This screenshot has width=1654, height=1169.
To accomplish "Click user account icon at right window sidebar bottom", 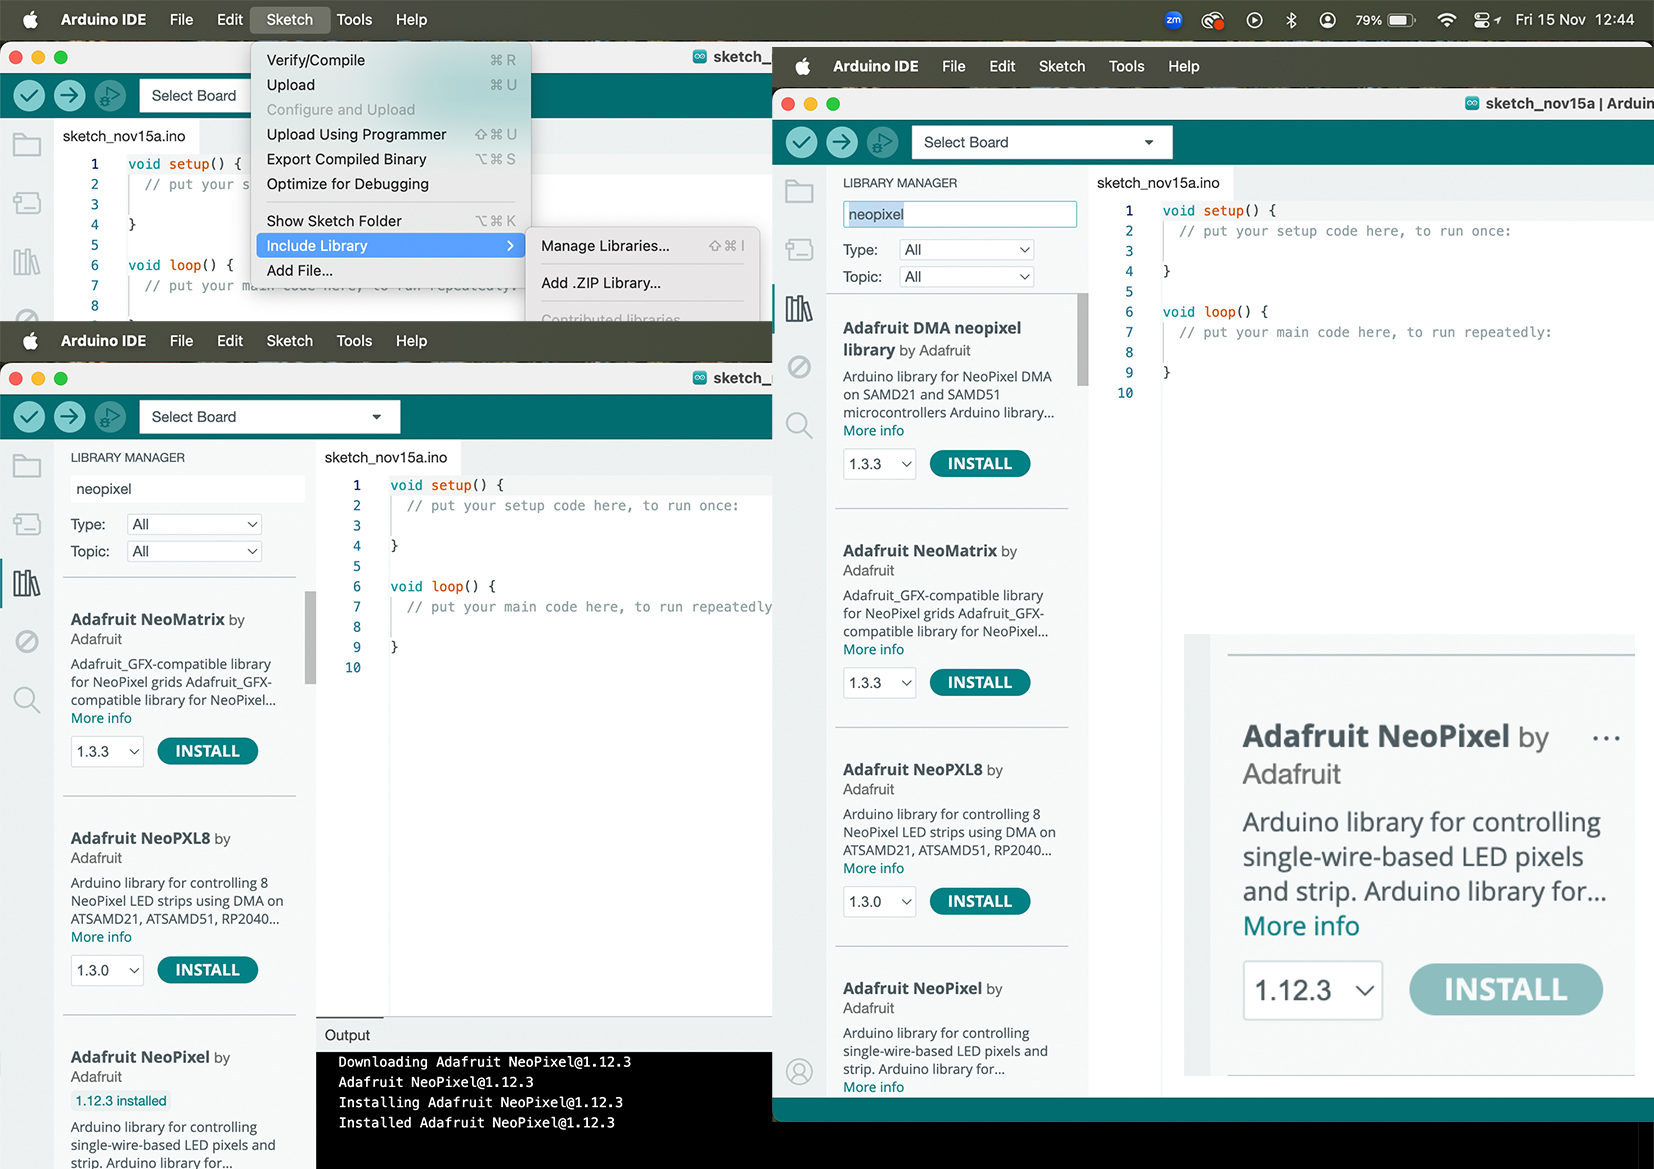I will tap(799, 1071).
